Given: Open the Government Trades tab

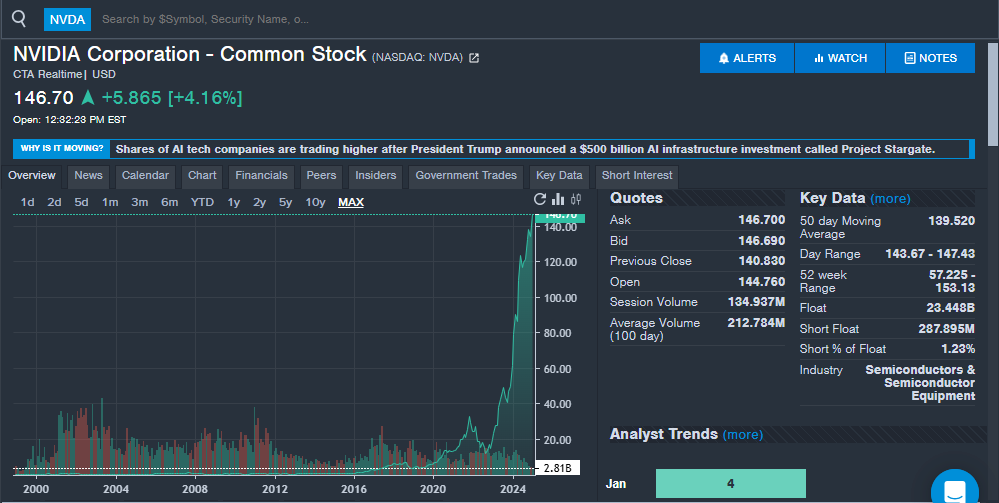Looking at the screenshot, I should (x=466, y=176).
